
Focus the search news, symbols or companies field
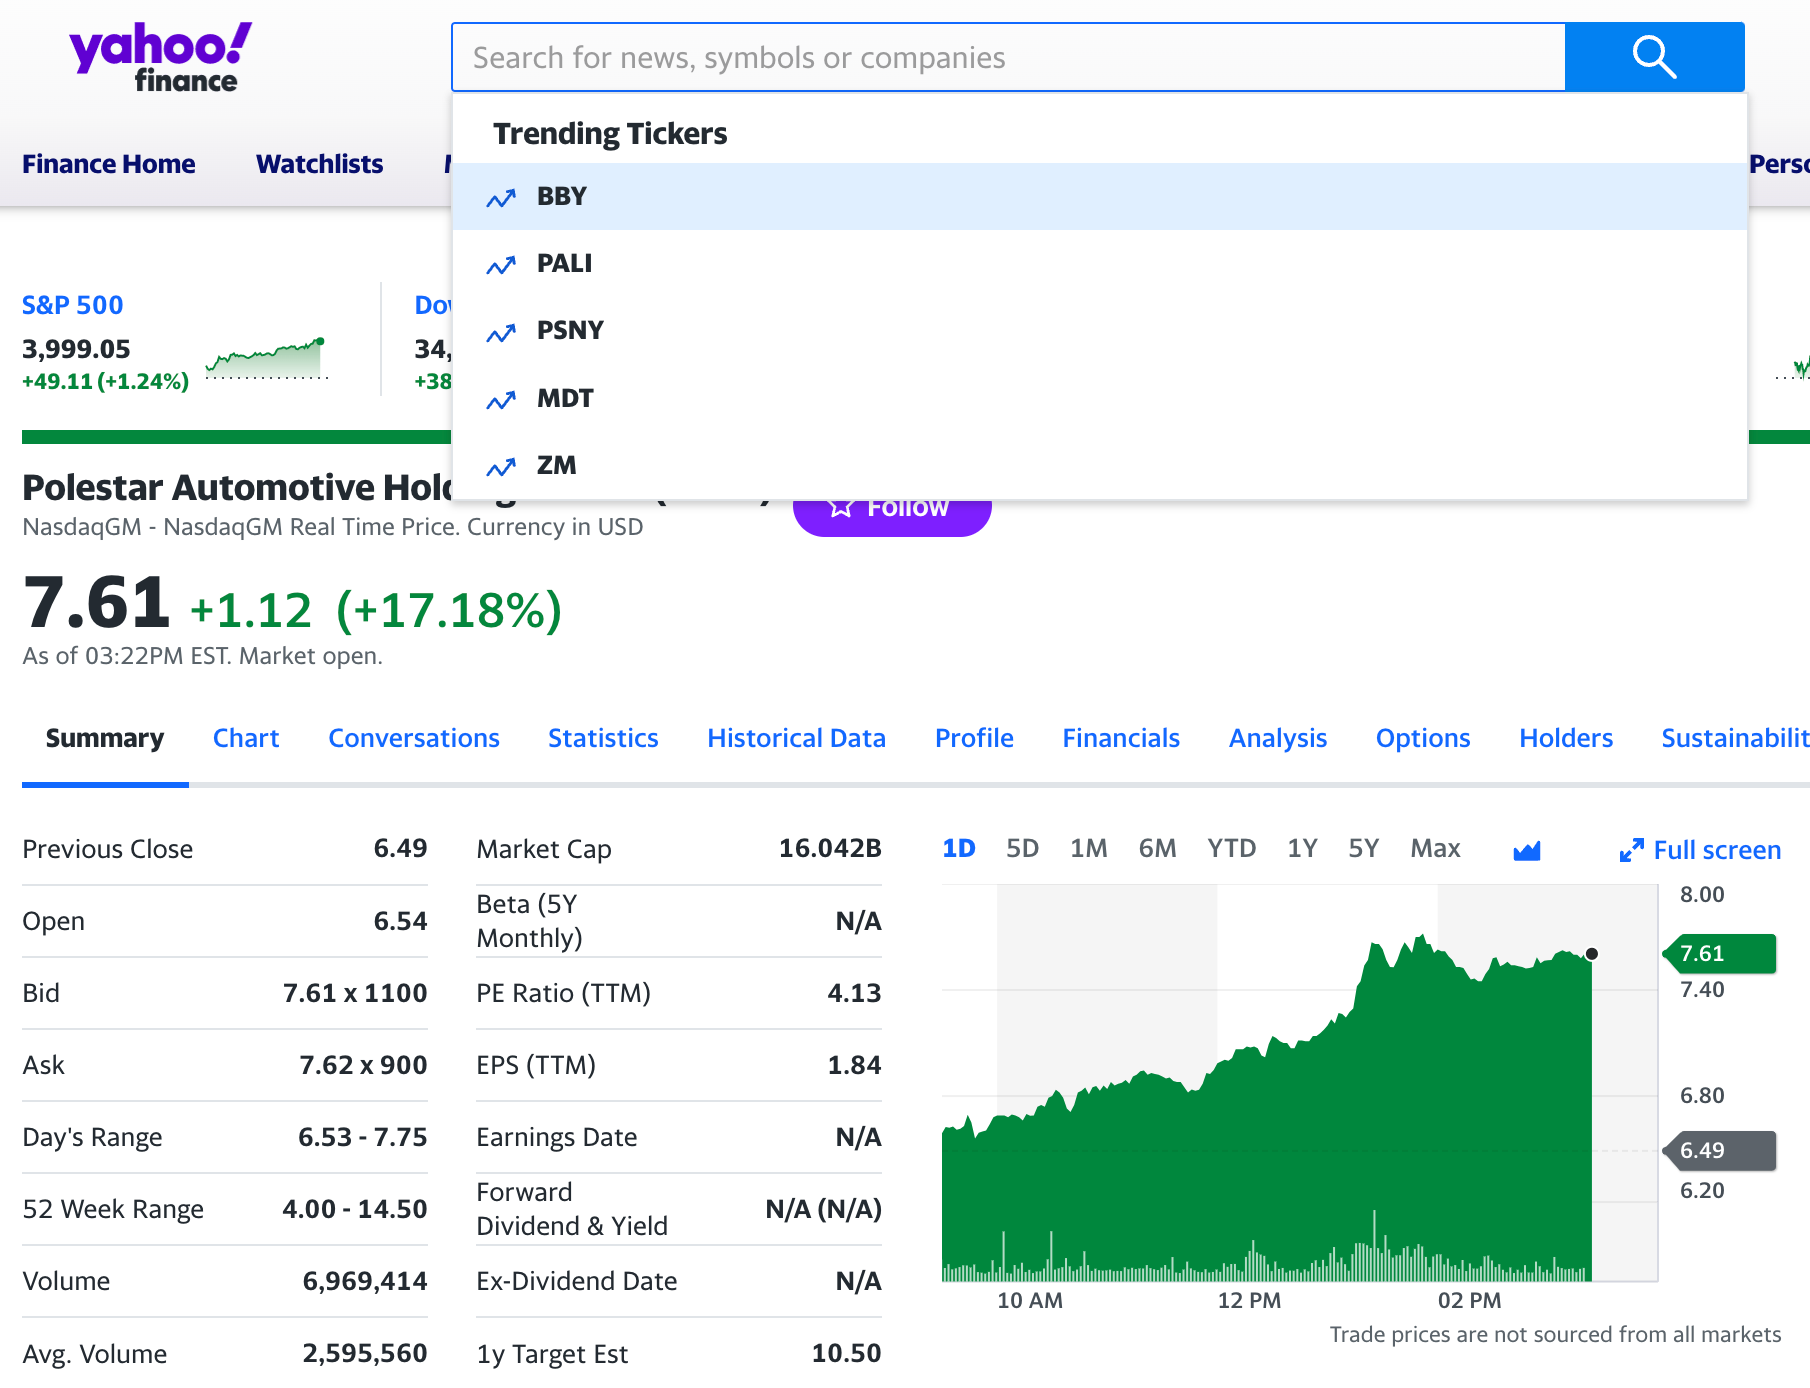tap(1008, 57)
